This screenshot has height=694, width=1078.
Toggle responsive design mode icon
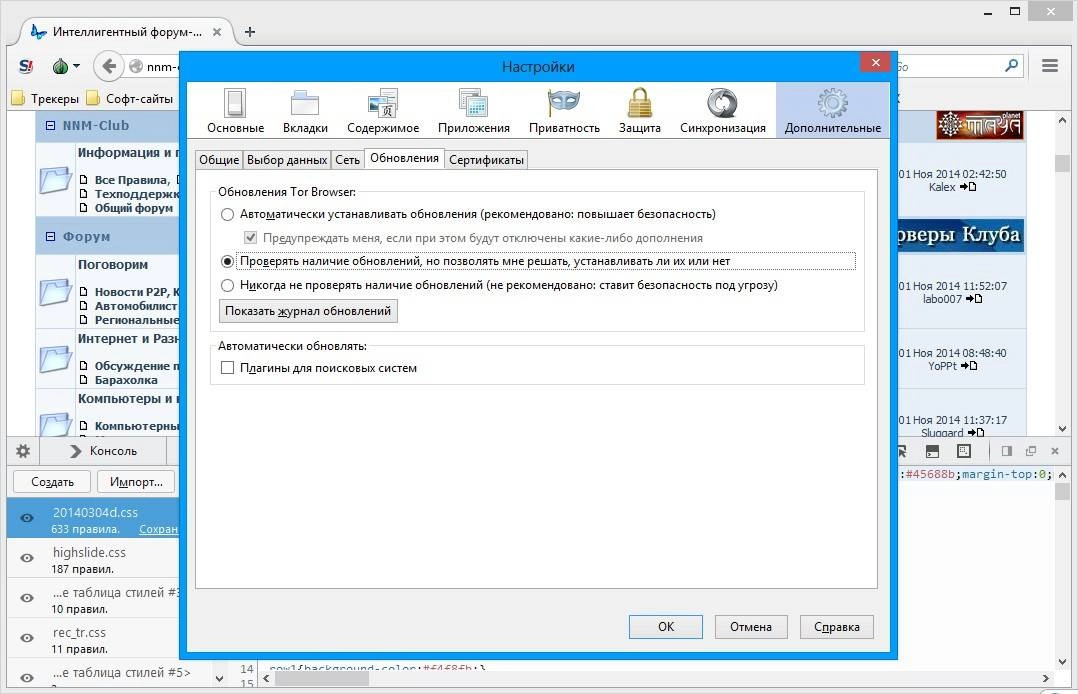pos(964,451)
